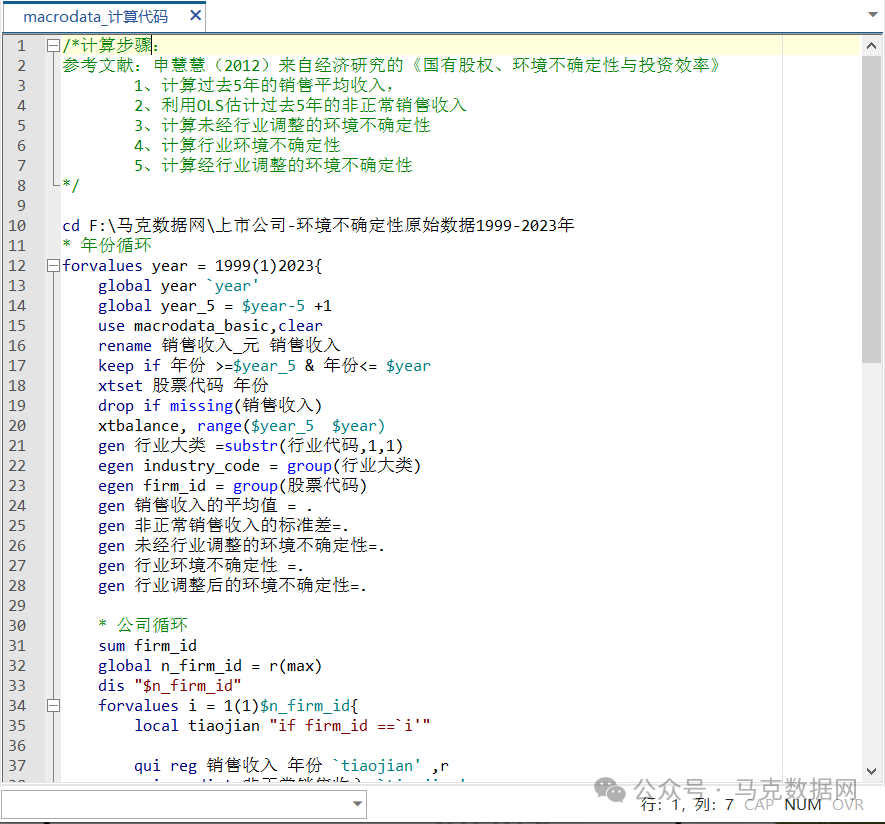Click the CAP indicator in status bar
This screenshot has height=824, width=885.
(758, 804)
